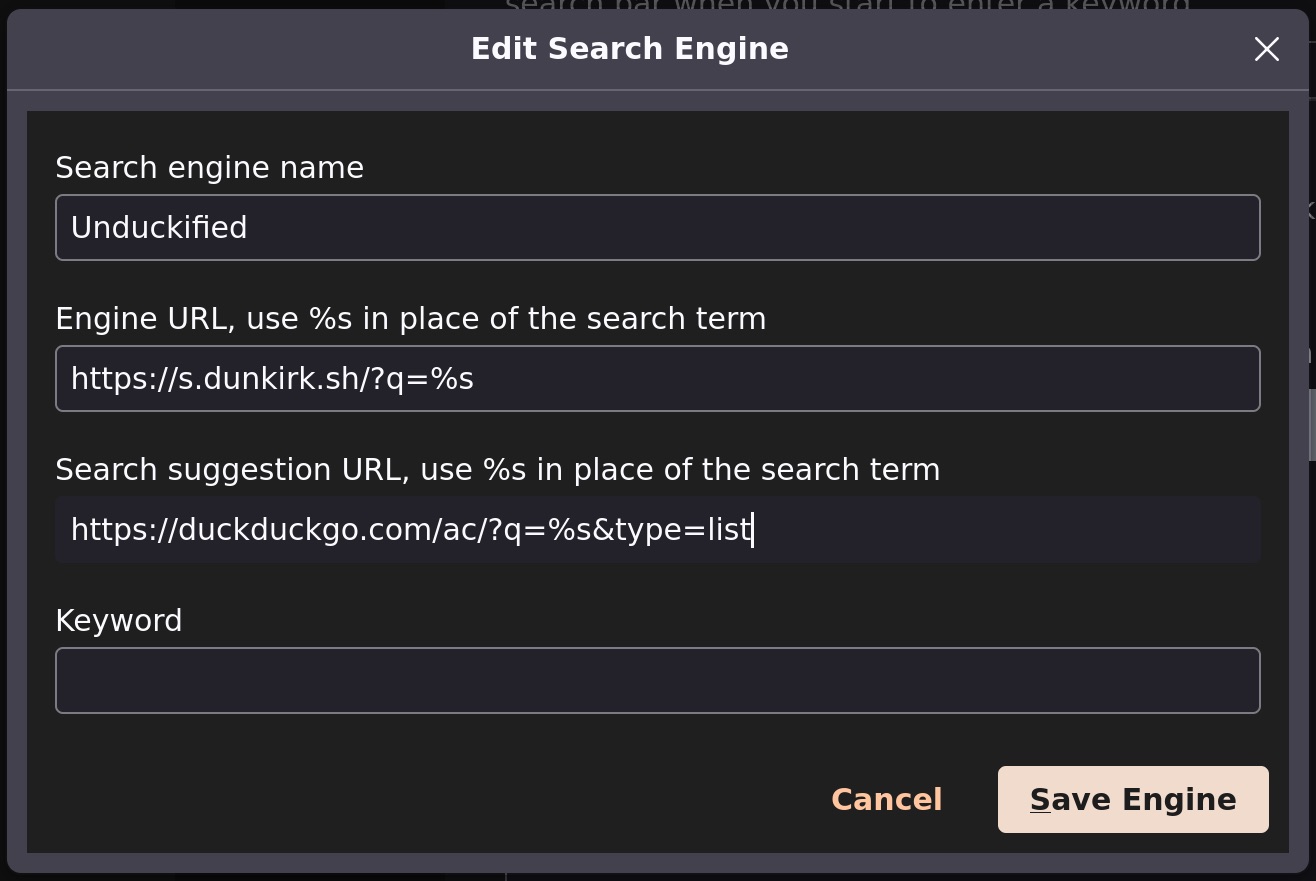Click the Edit Search Engine dialog title
The width and height of the screenshot is (1316, 881).
629,47
